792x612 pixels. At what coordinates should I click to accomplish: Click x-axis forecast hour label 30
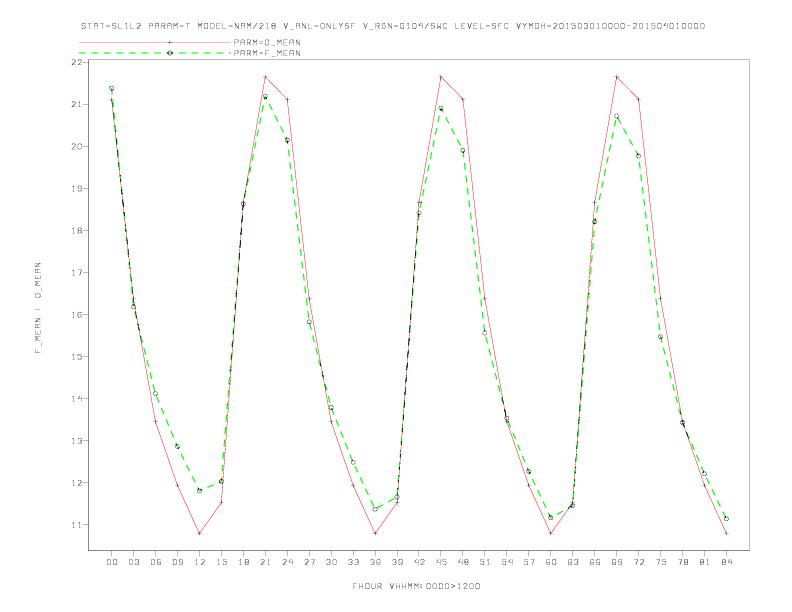331,562
